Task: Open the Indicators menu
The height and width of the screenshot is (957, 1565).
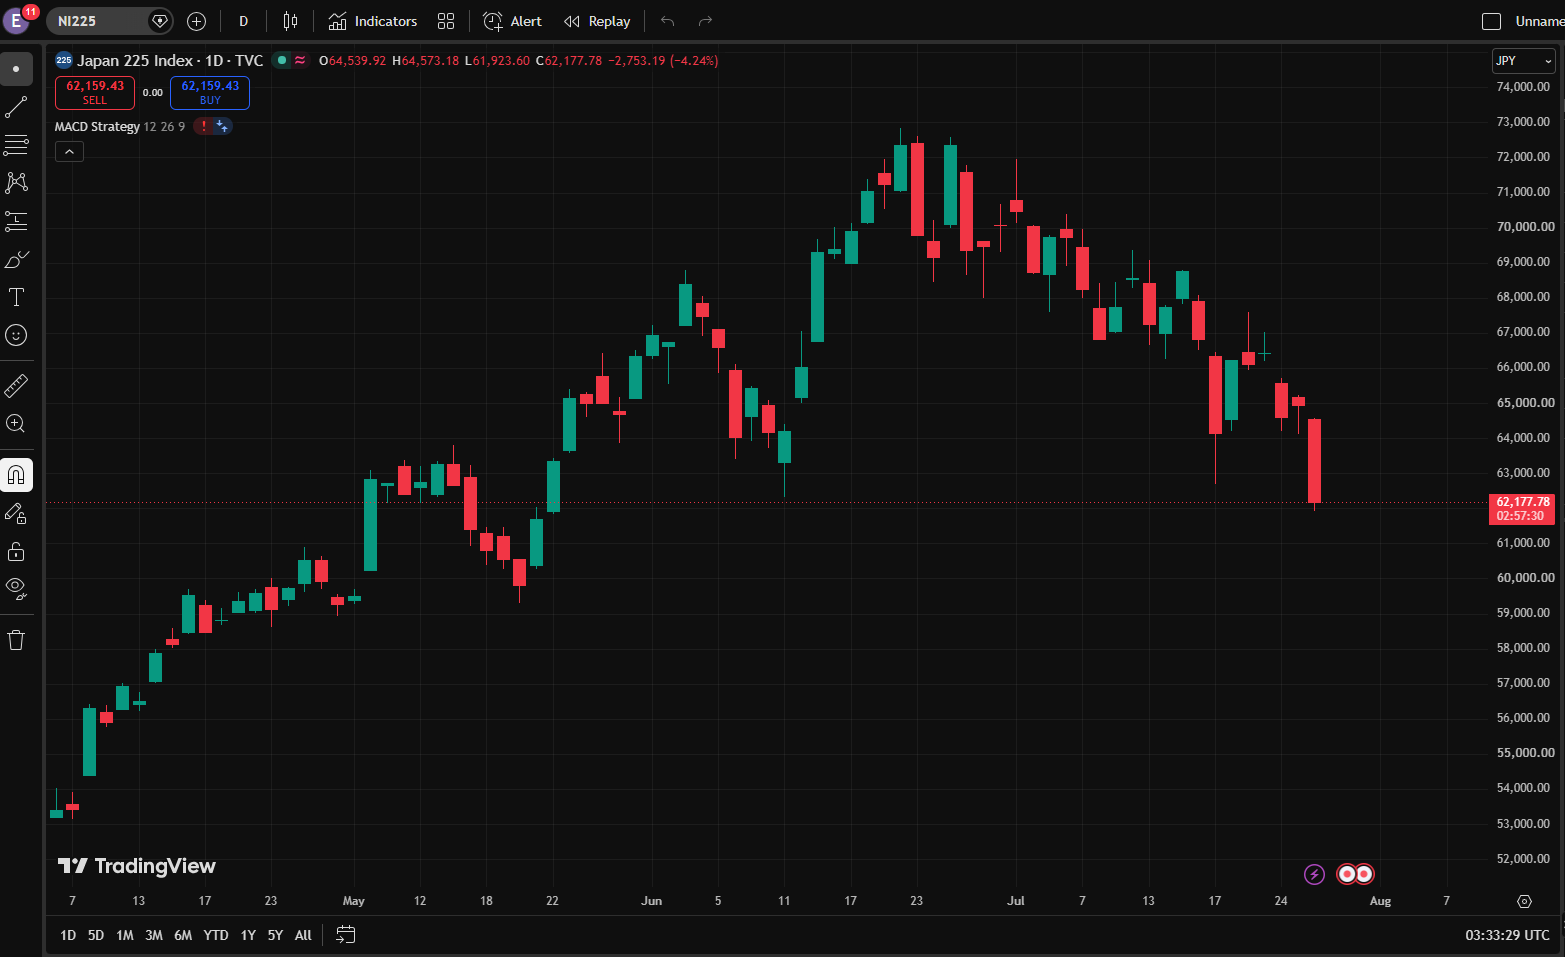Action: pos(373,21)
